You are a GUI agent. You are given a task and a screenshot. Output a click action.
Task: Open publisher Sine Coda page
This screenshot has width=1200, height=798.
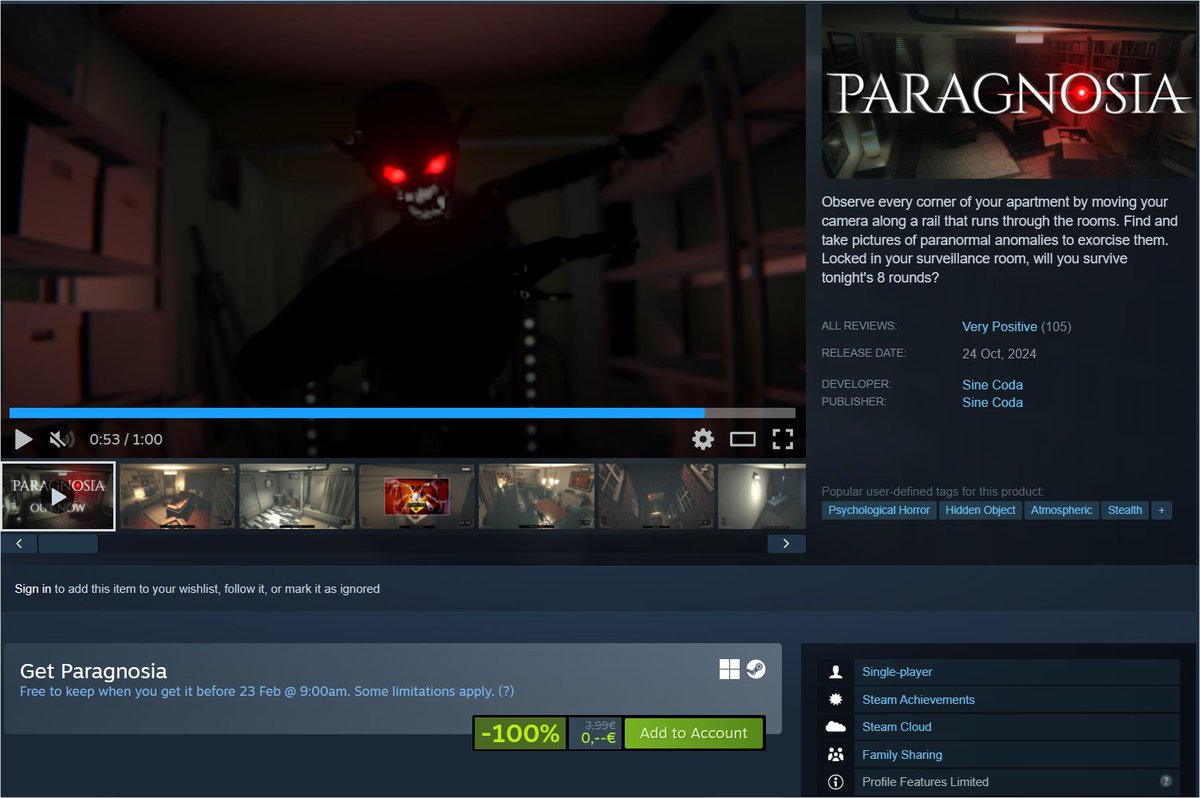tap(992, 403)
